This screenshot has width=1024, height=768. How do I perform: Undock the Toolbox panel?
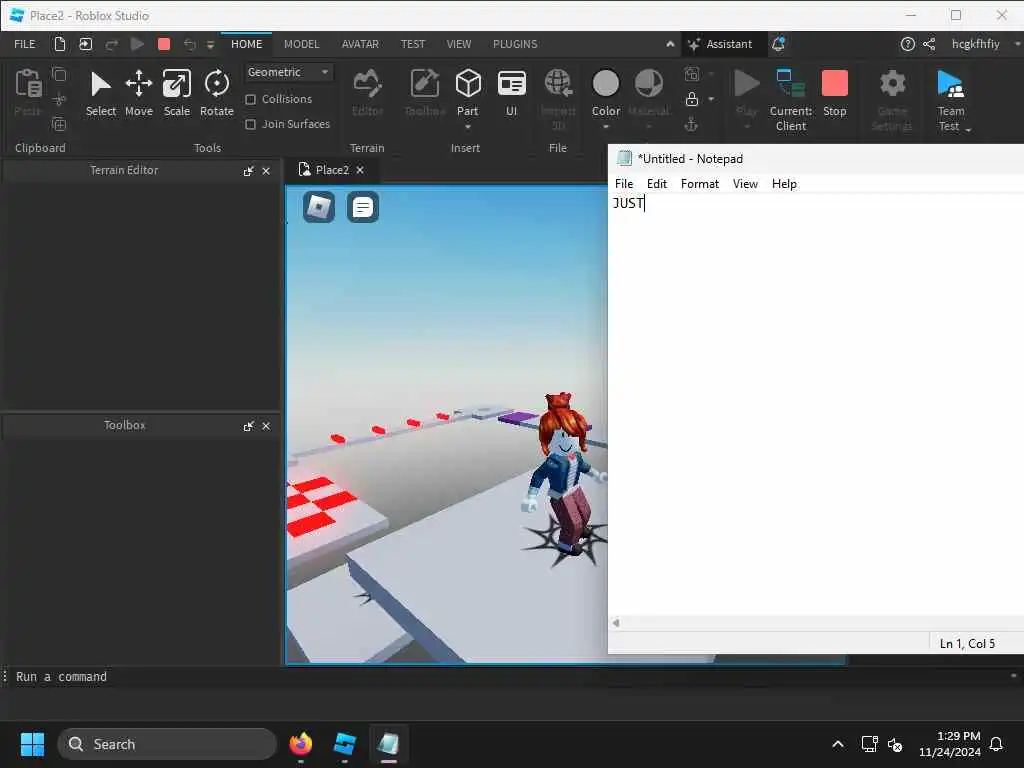[248, 426]
